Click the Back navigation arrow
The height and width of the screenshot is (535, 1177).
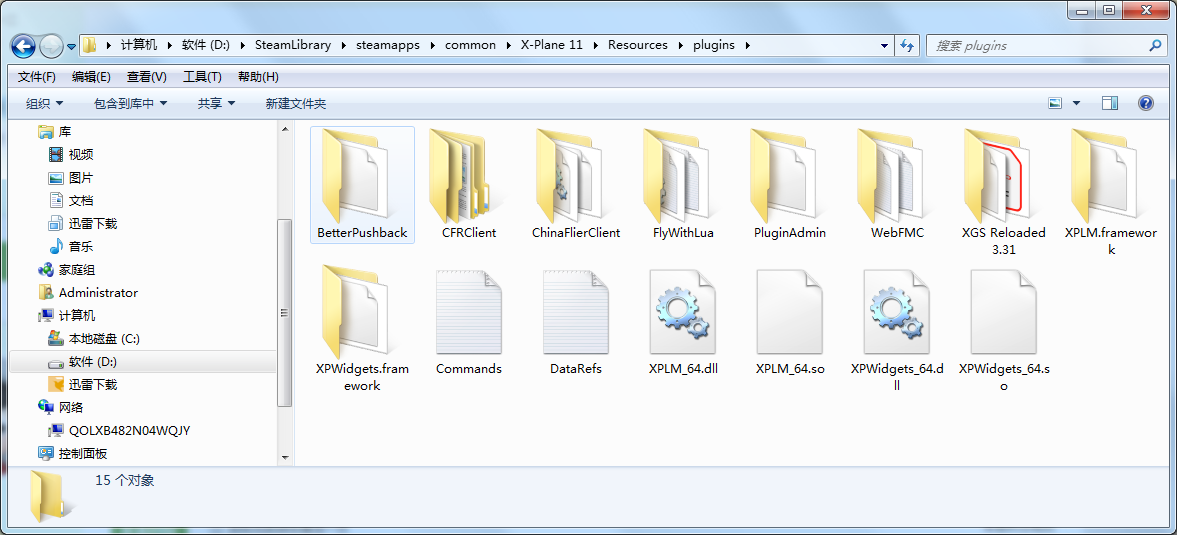pos(23,46)
